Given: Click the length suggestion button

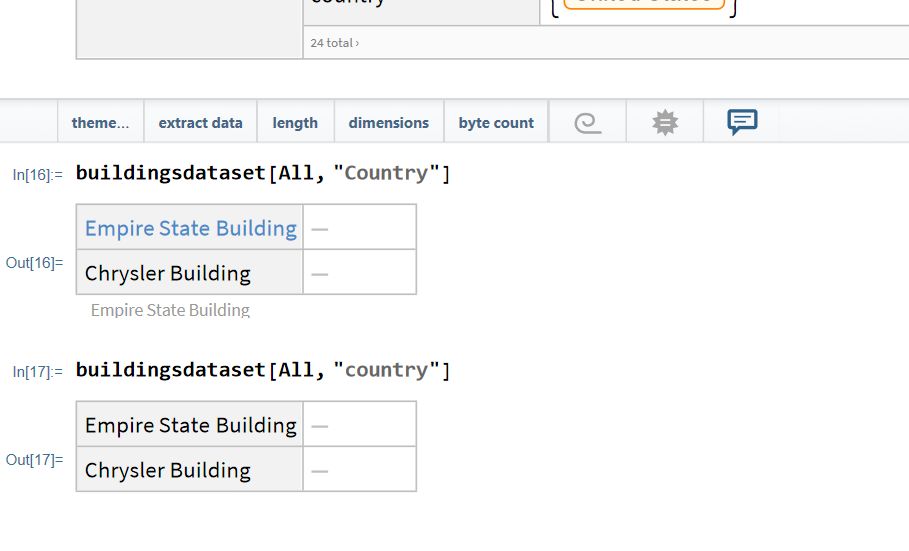Looking at the screenshot, I should tap(295, 122).
